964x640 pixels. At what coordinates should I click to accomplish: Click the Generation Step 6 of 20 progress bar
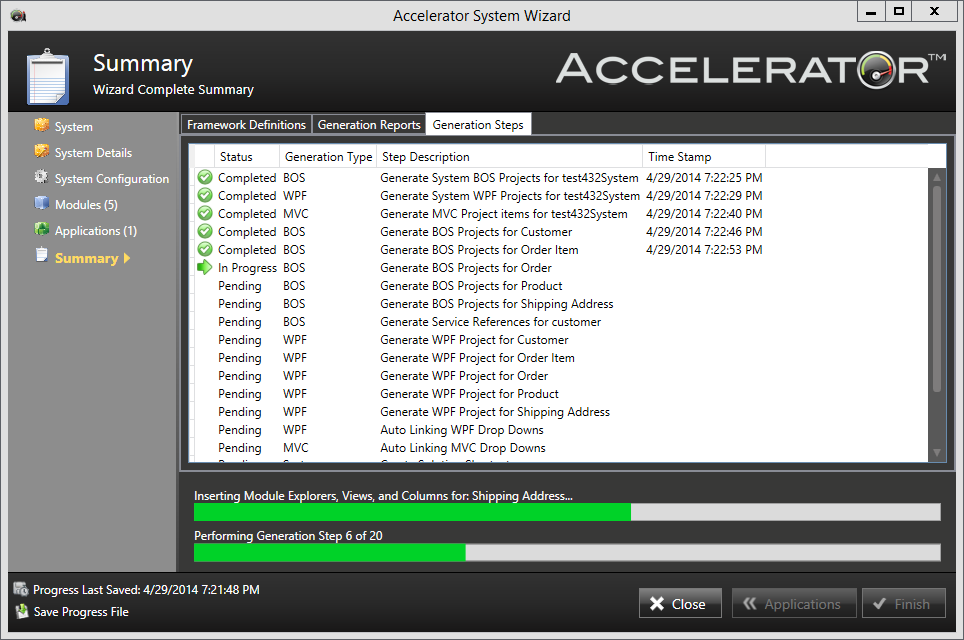567,552
